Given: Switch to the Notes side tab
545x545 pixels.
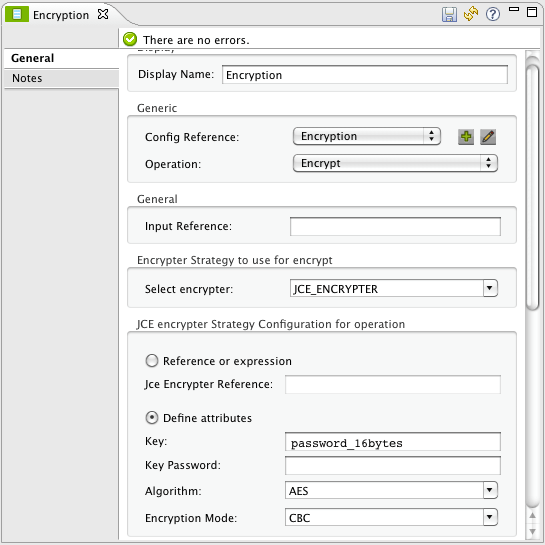Looking at the screenshot, I should click(x=61, y=78).
